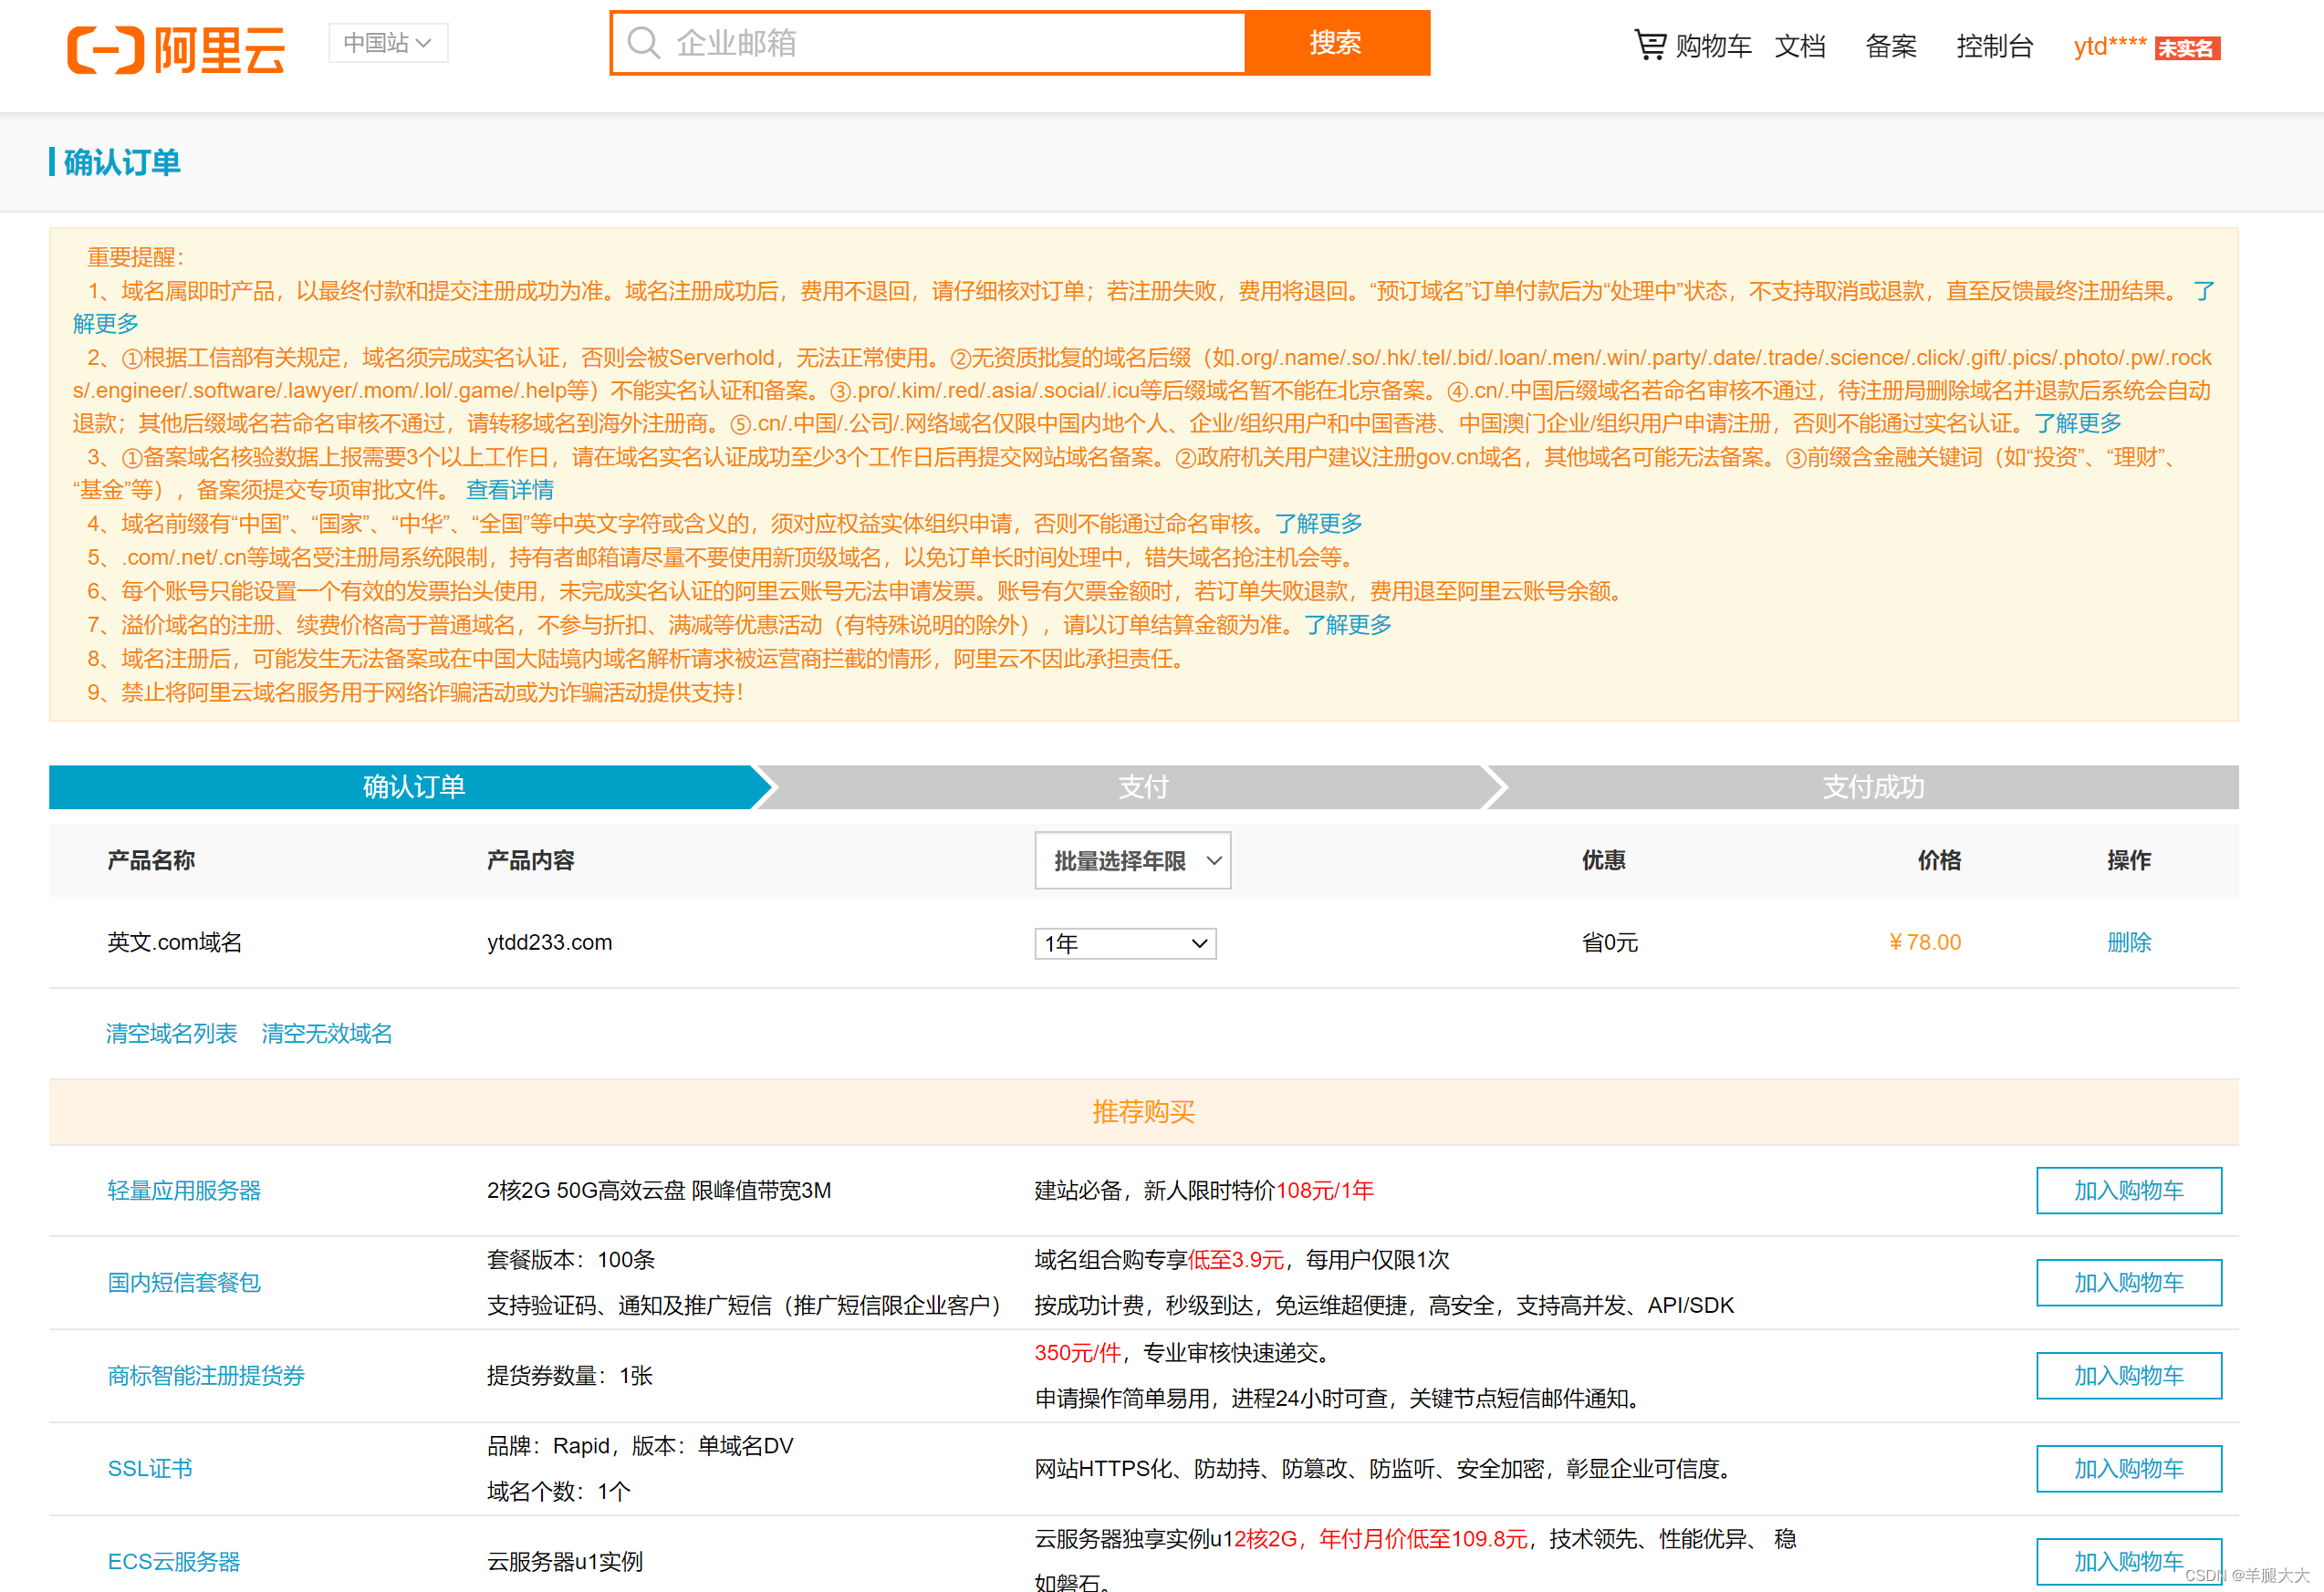
Task: Focus the 企业邮箱 search input field
Action: click(x=954, y=43)
